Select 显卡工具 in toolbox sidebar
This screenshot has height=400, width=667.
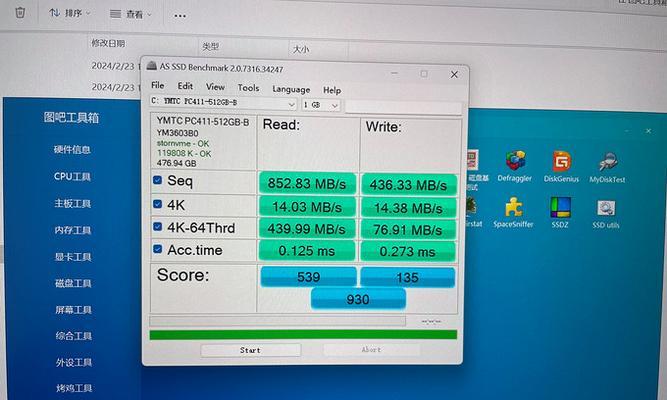(x=73, y=257)
